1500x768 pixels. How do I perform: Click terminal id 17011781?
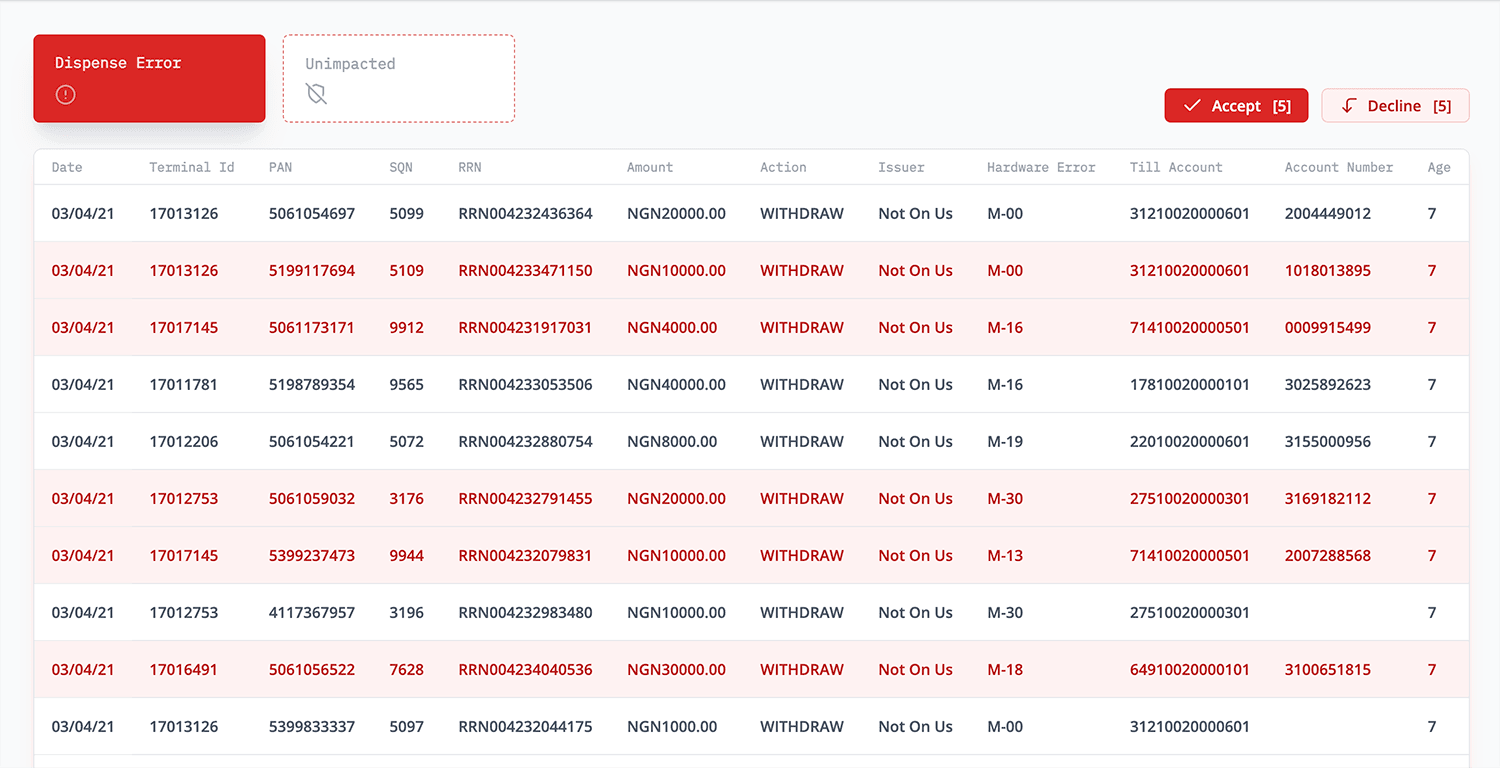point(184,384)
